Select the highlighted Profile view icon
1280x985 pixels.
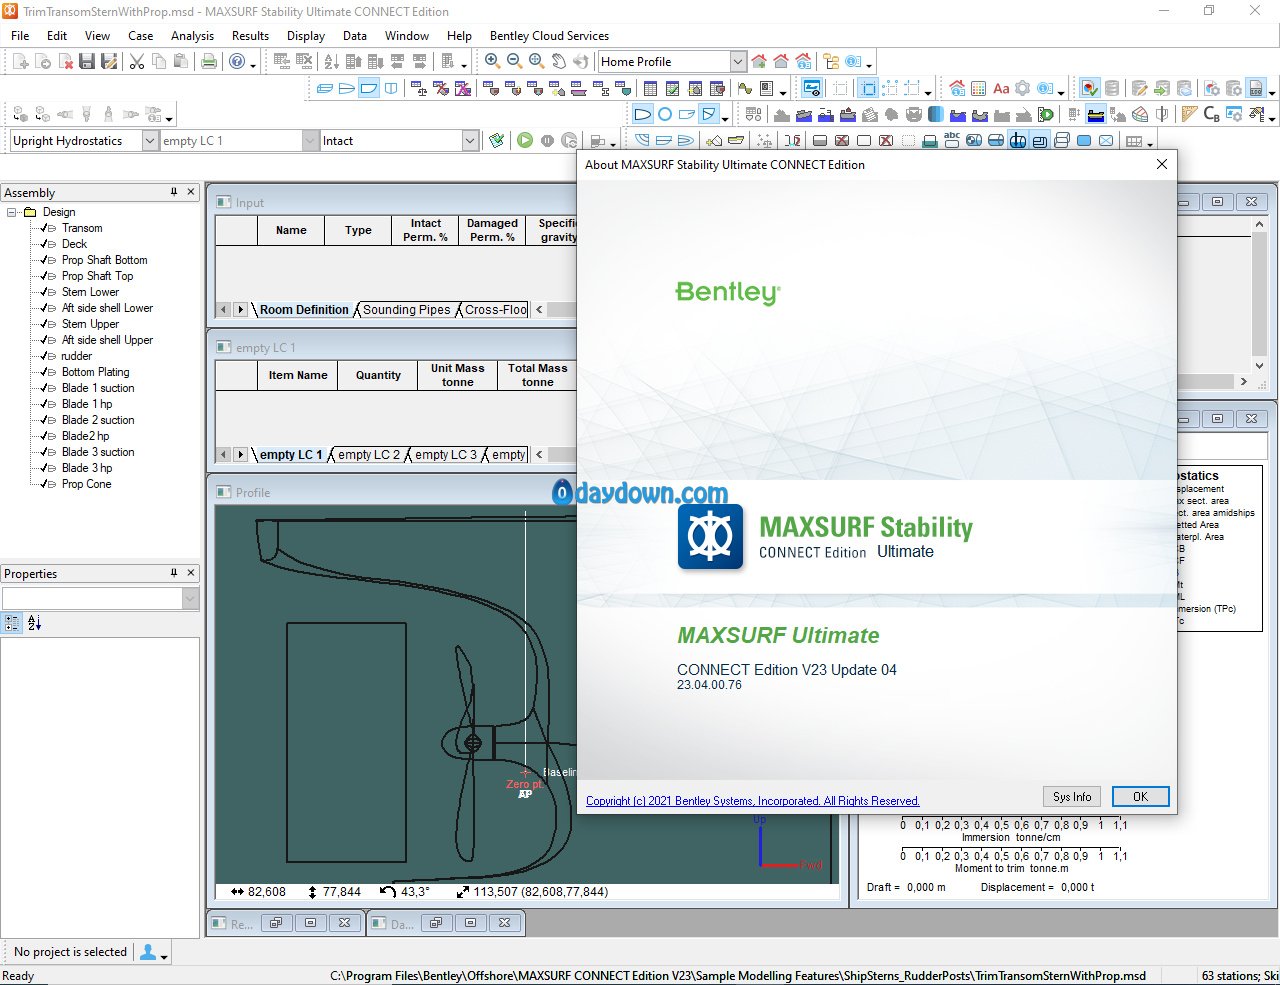point(368,88)
